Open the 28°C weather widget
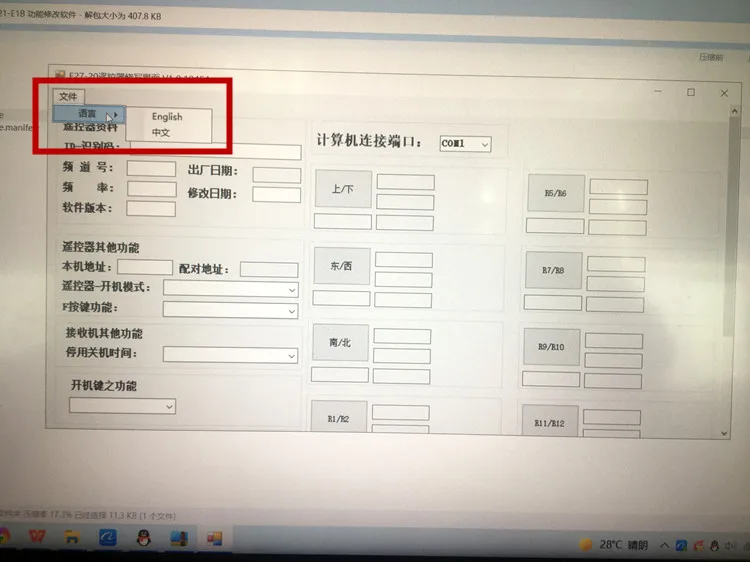This screenshot has height=562, width=750. pyautogui.click(x=614, y=544)
